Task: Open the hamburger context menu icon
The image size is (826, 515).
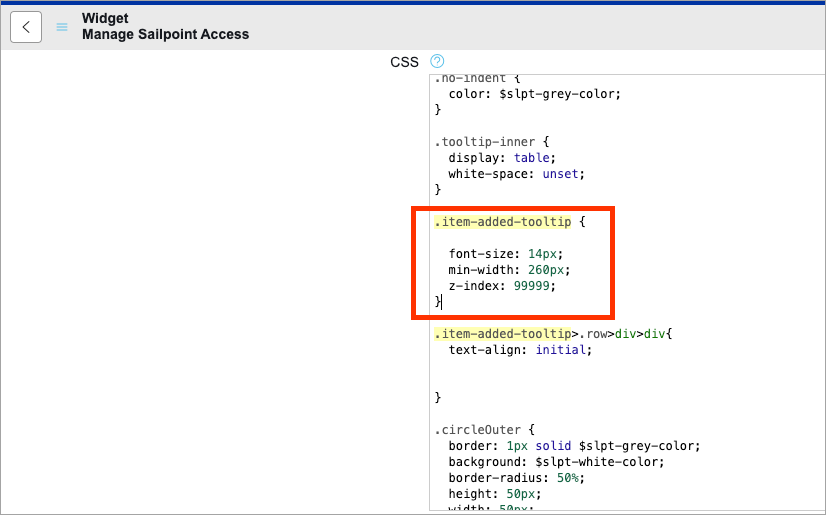Action: point(62,27)
